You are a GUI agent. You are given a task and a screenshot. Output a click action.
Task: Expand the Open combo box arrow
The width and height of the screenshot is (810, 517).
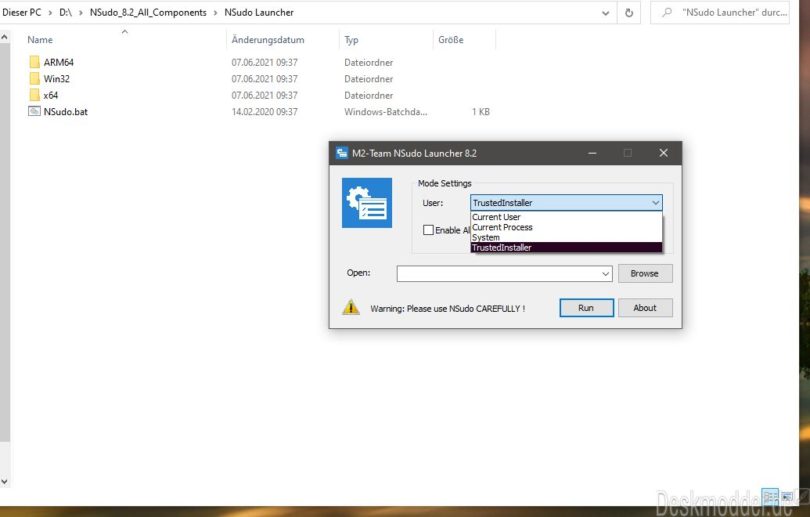[605, 274]
